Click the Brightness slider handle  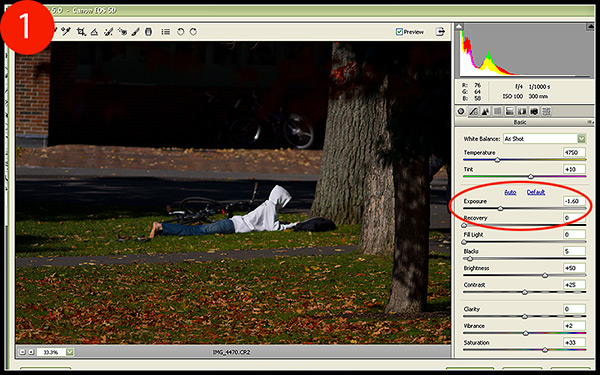(x=545, y=276)
